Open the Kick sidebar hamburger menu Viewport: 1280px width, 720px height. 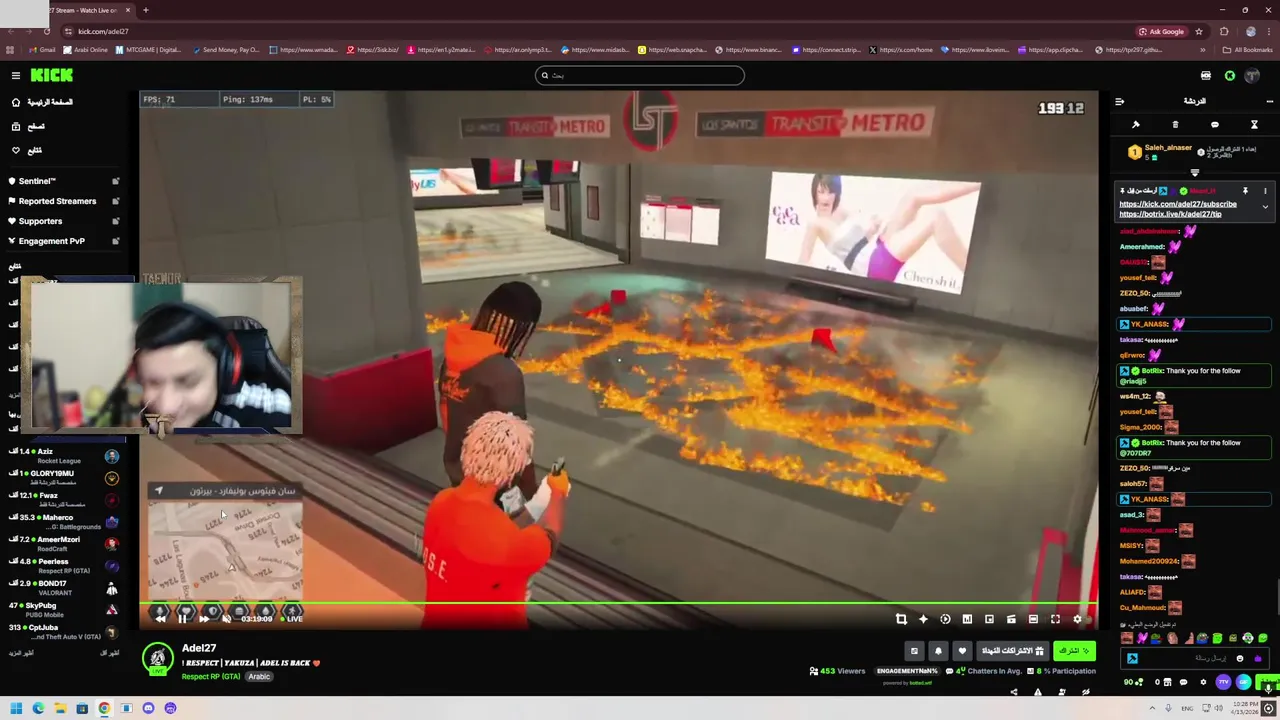[16, 75]
